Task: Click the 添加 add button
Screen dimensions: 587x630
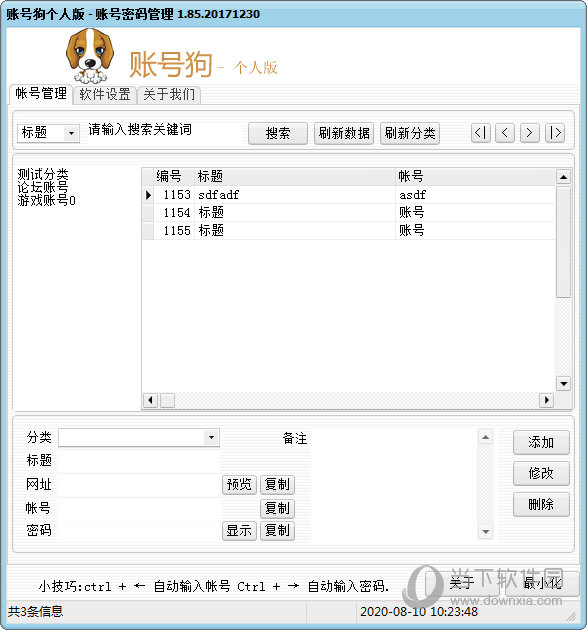Action: (541, 442)
